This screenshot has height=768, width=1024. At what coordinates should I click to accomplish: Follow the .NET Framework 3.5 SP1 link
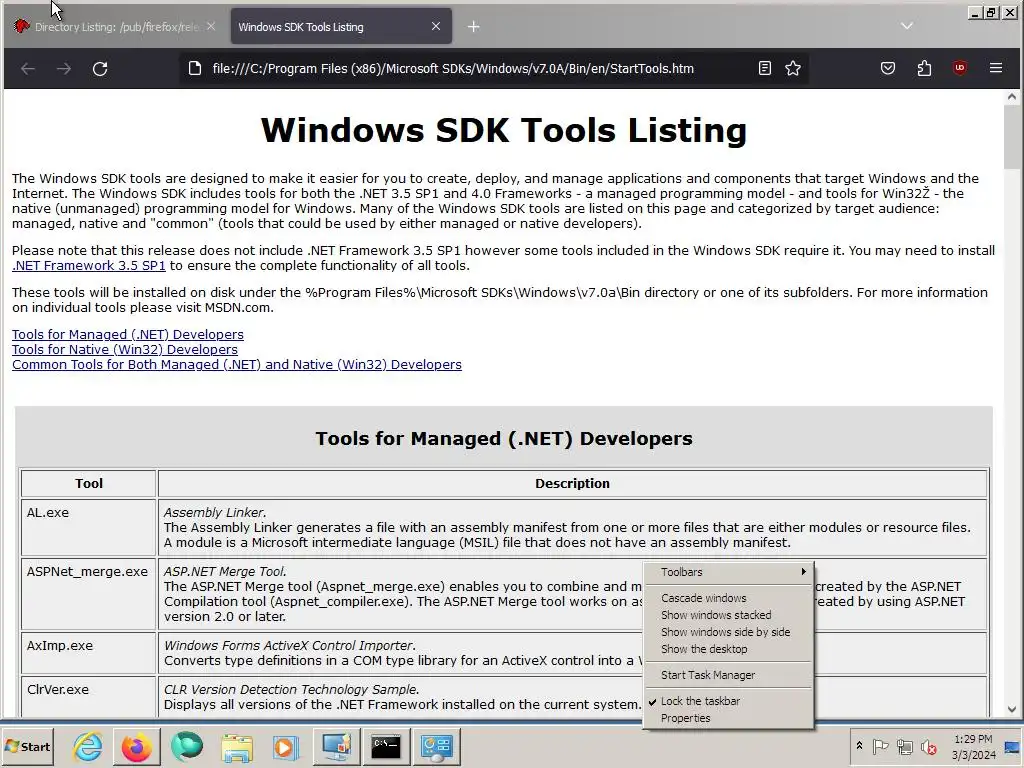tap(89, 266)
